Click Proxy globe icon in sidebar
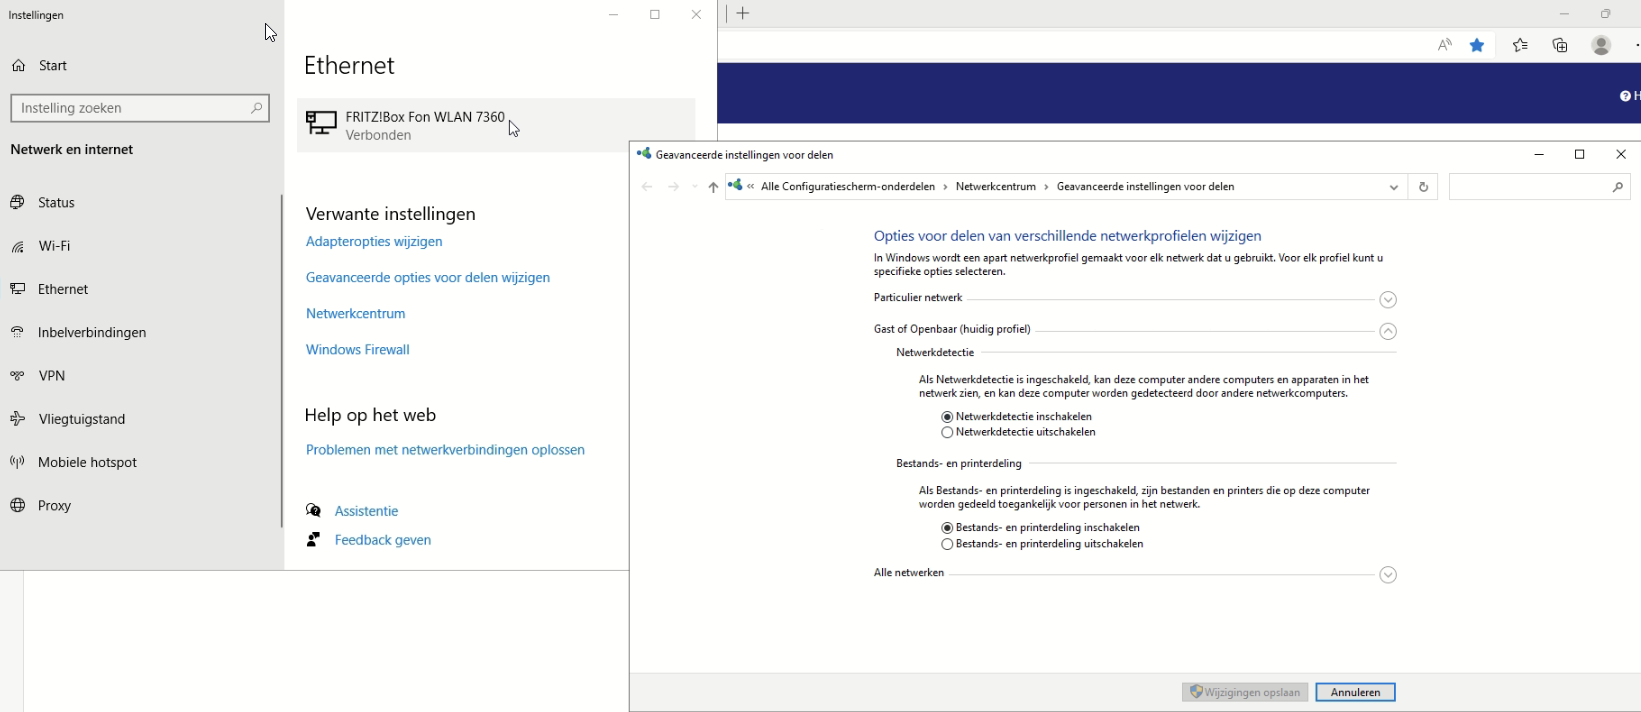The height and width of the screenshot is (712, 1641). pos(17,506)
